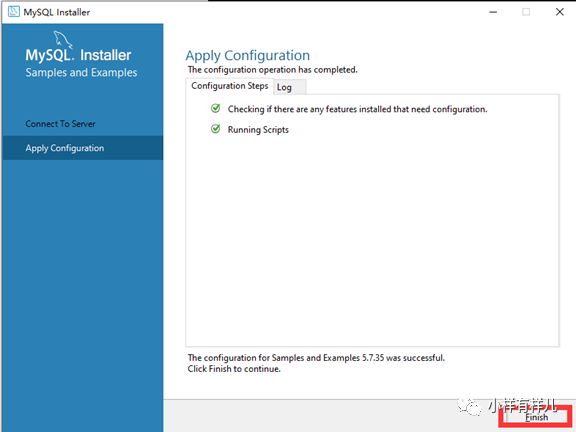
Task: Click the green check beside Running Scripts
Action: (x=216, y=129)
